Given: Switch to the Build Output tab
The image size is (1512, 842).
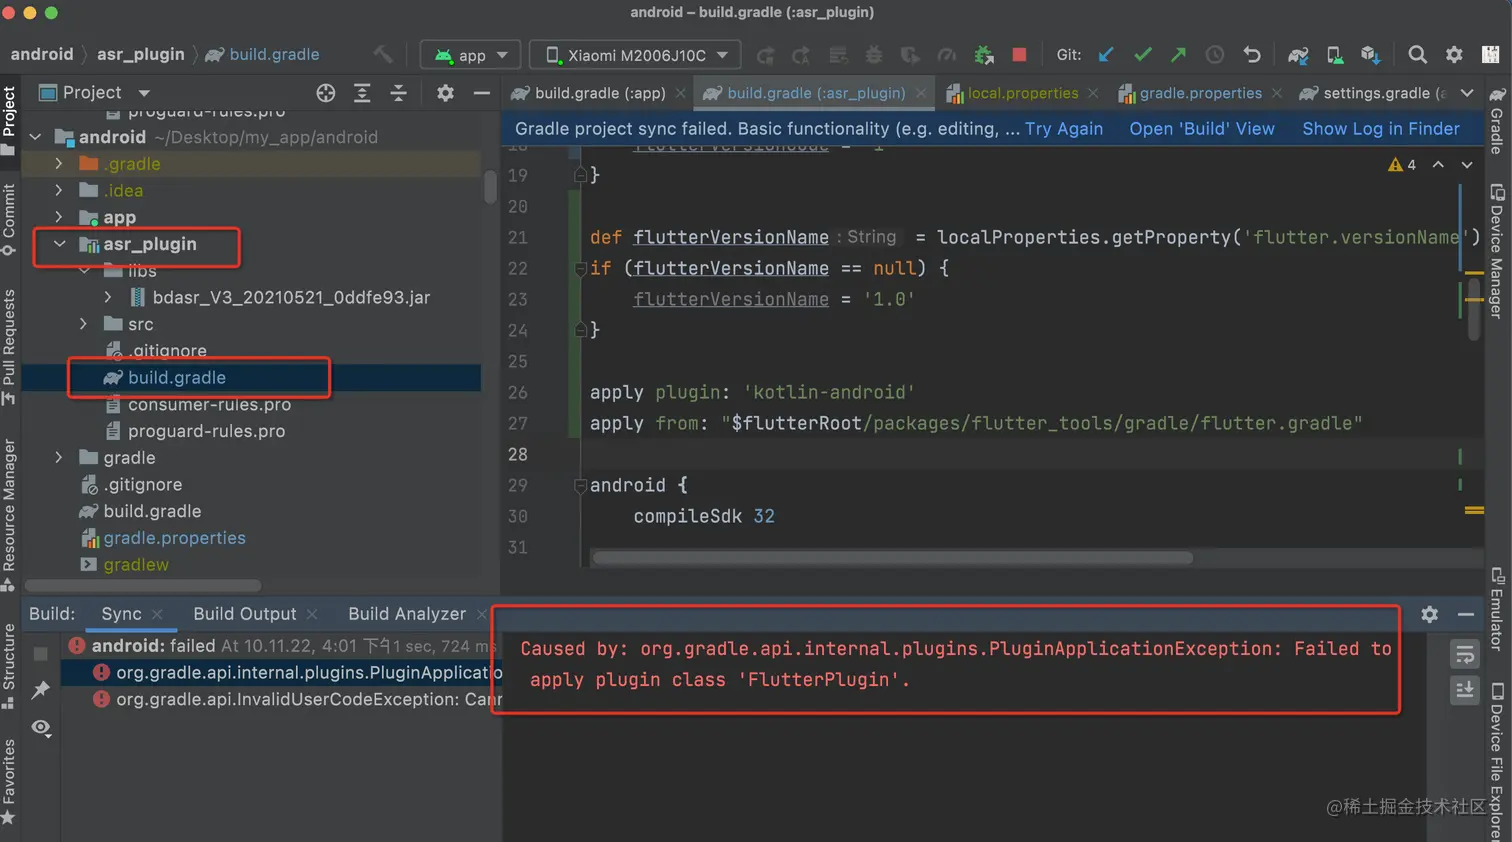Looking at the screenshot, I should coord(244,614).
